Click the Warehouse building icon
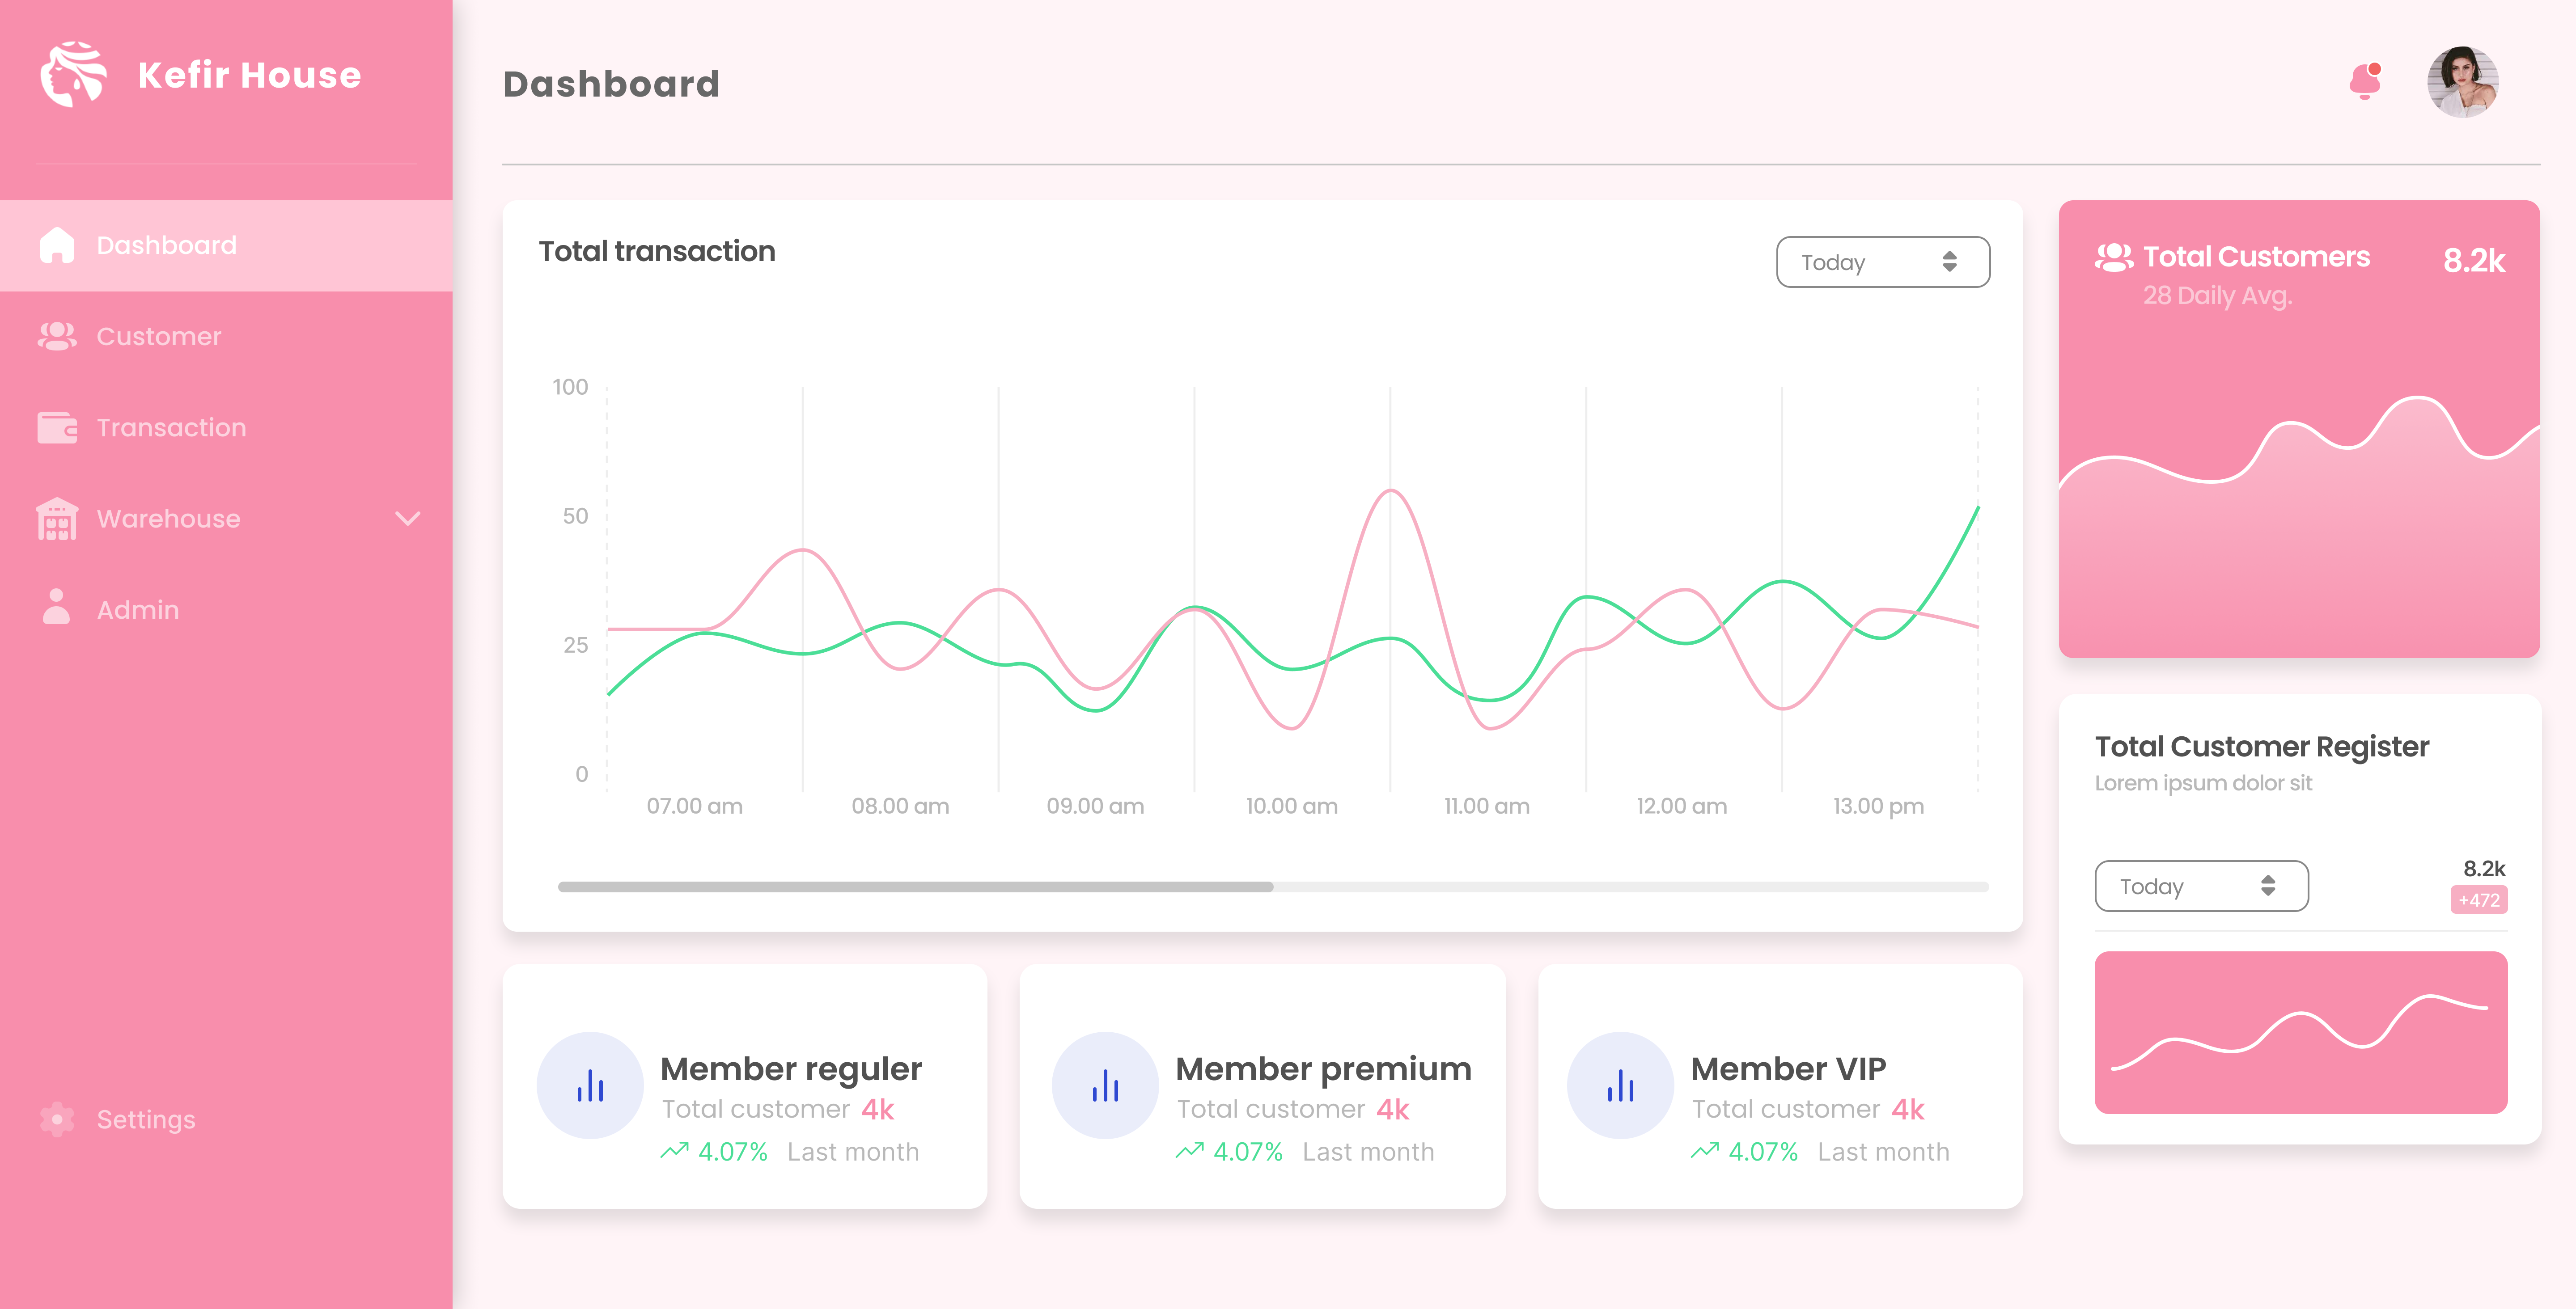 click(x=57, y=518)
